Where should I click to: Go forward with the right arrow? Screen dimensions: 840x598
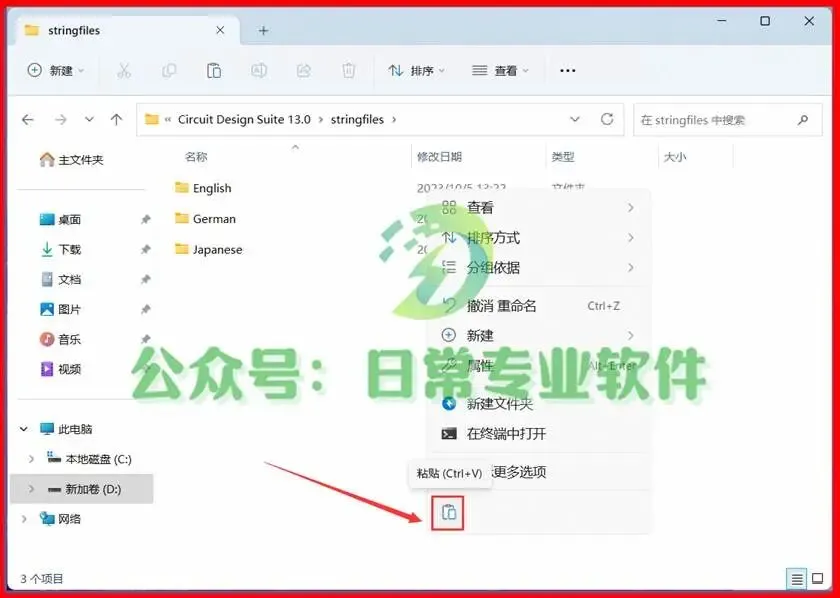point(61,119)
